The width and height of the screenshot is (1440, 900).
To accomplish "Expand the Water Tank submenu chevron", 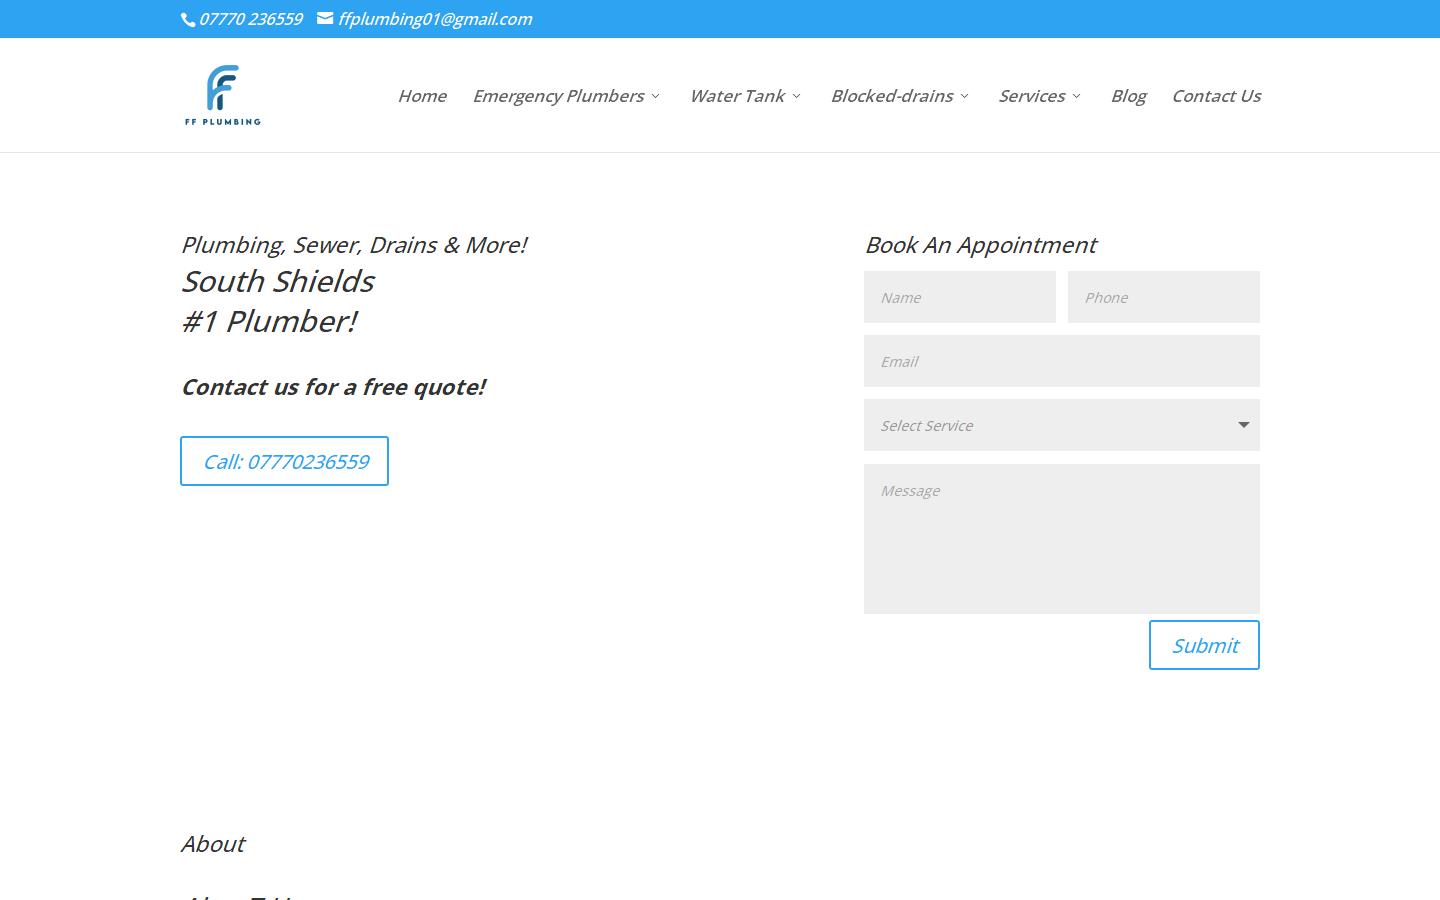I will click(797, 96).
